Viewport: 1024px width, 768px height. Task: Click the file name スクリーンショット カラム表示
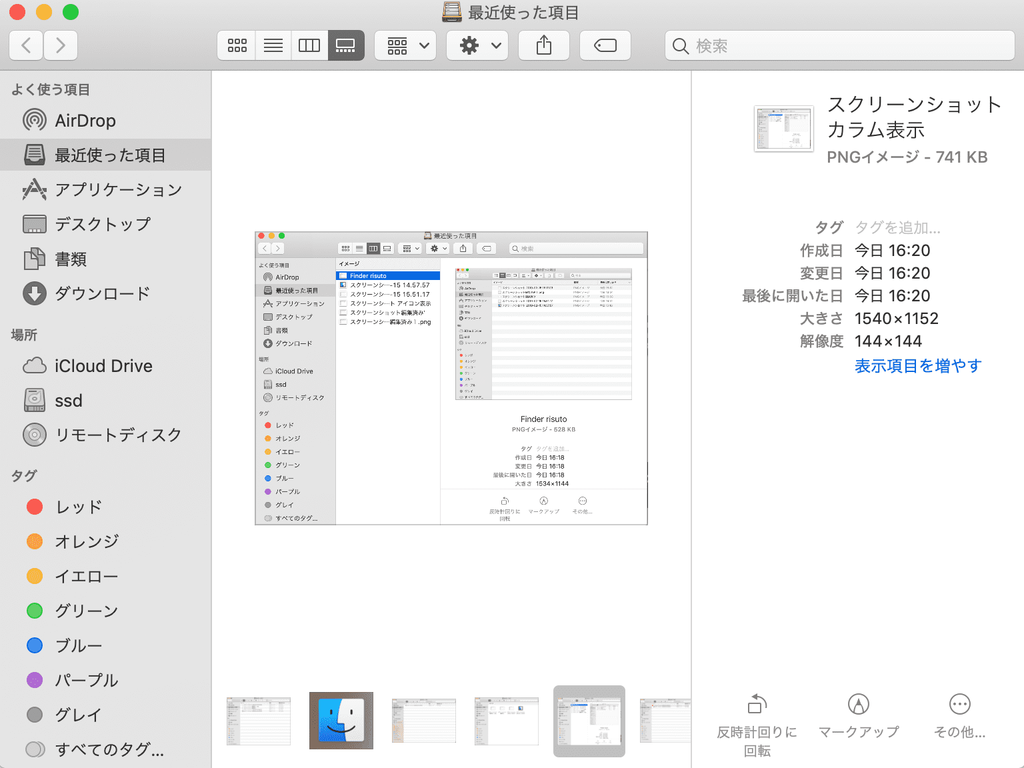pos(914,117)
